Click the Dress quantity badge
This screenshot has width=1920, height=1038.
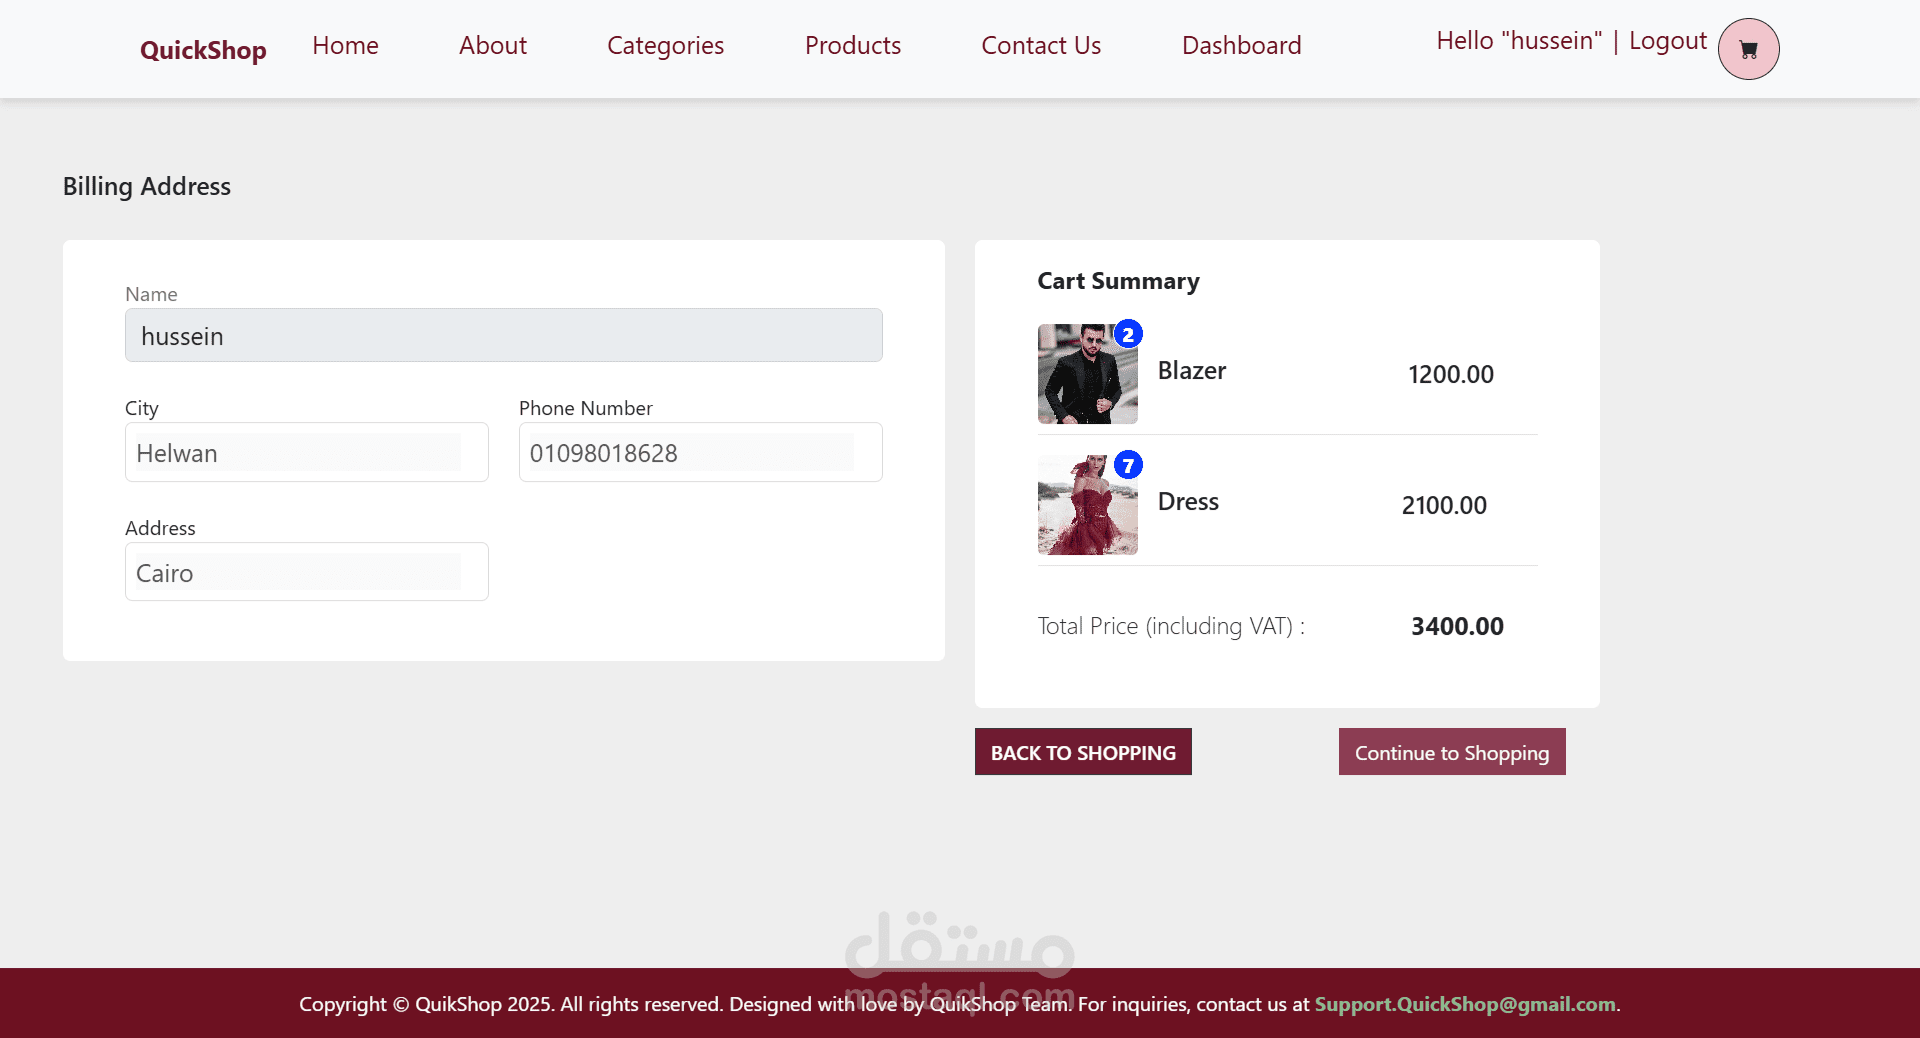click(1128, 465)
